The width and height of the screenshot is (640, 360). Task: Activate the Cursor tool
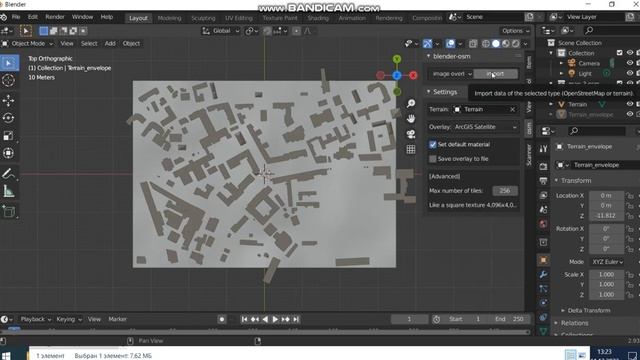click(x=9, y=81)
